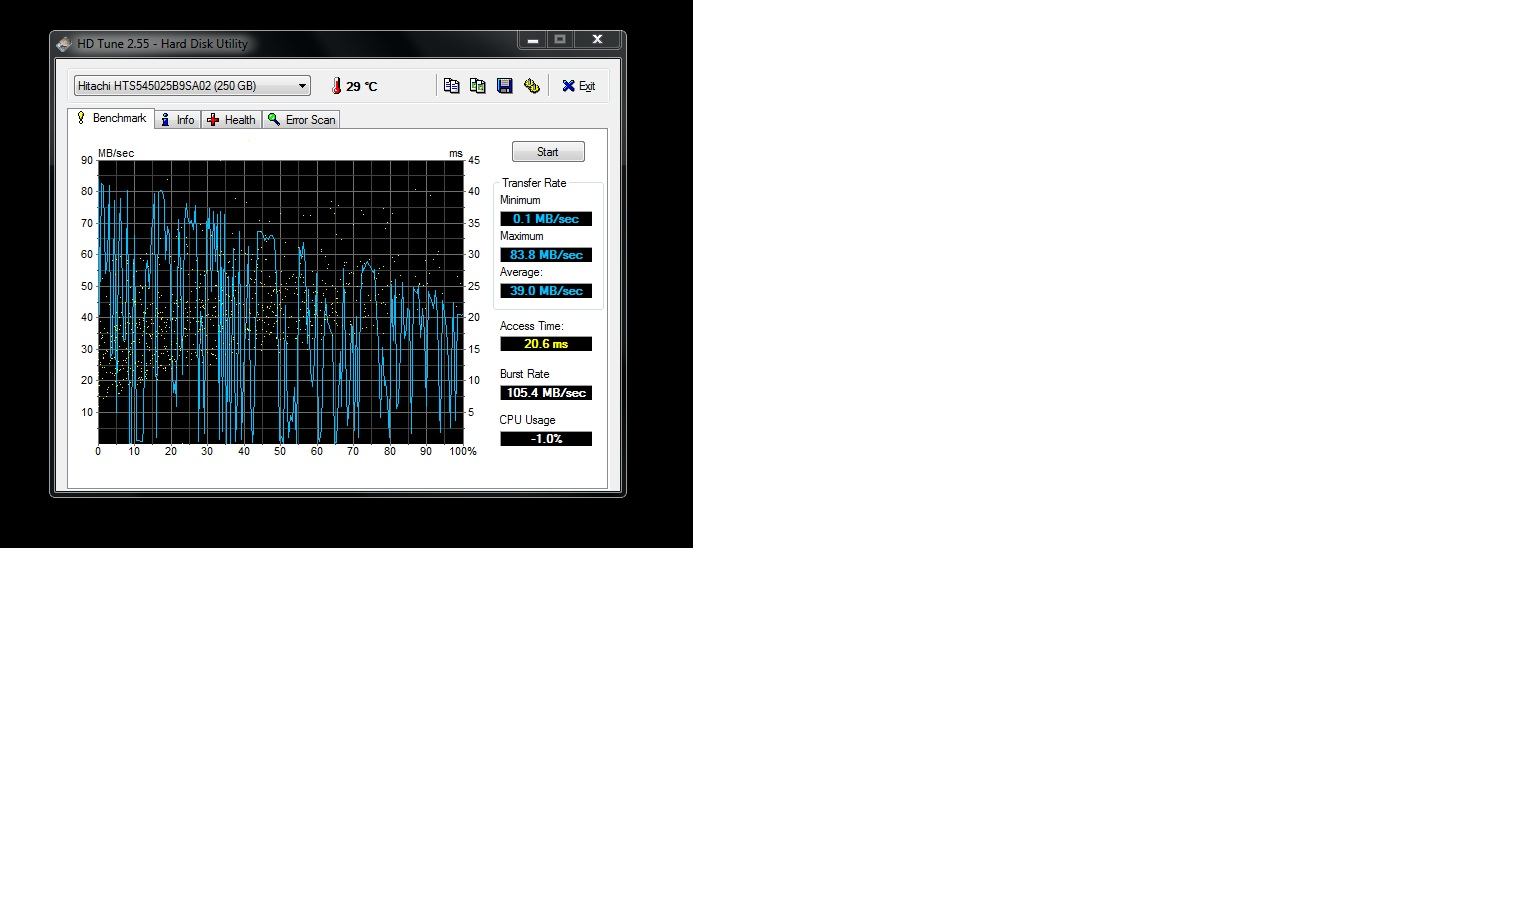The image size is (1536, 914).
Task: Select the 29 °C temperature reading
Action: click(362, 87)
